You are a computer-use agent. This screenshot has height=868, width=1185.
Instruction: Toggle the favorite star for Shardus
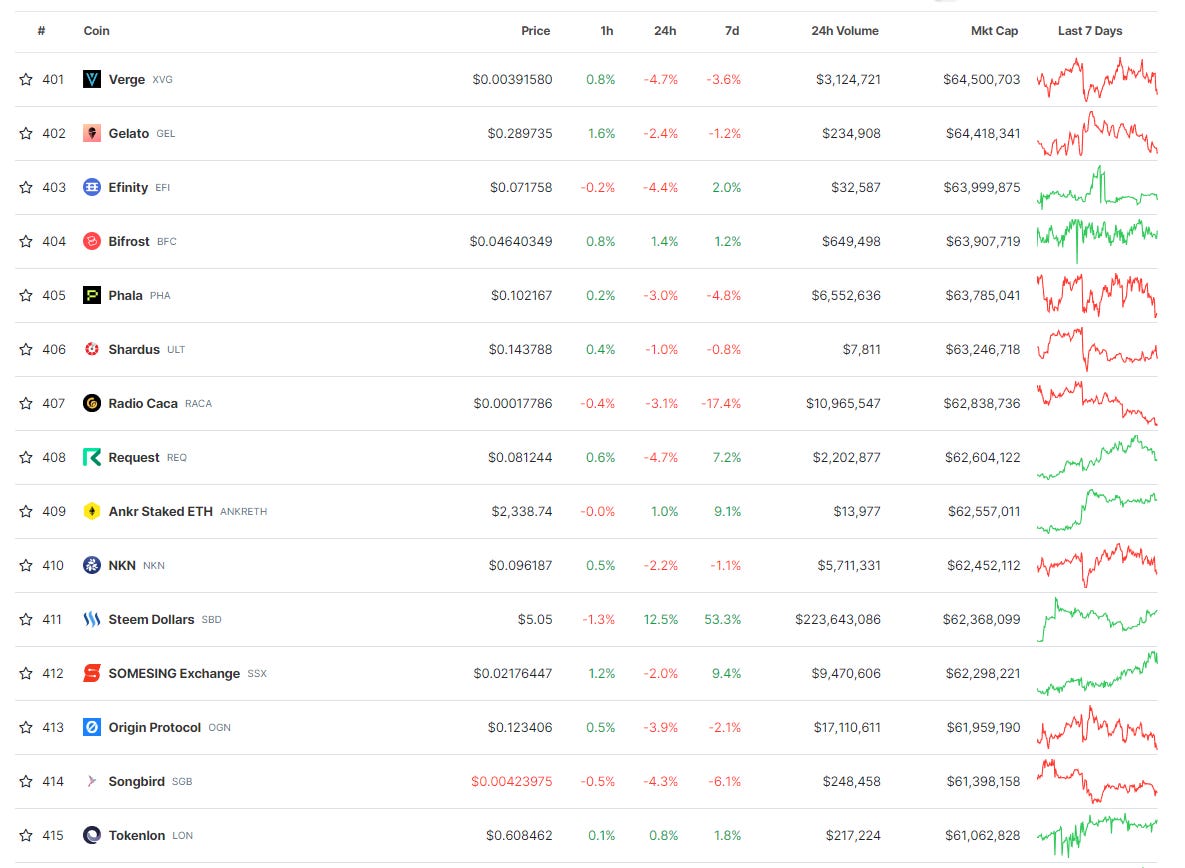tap(26, 349)
